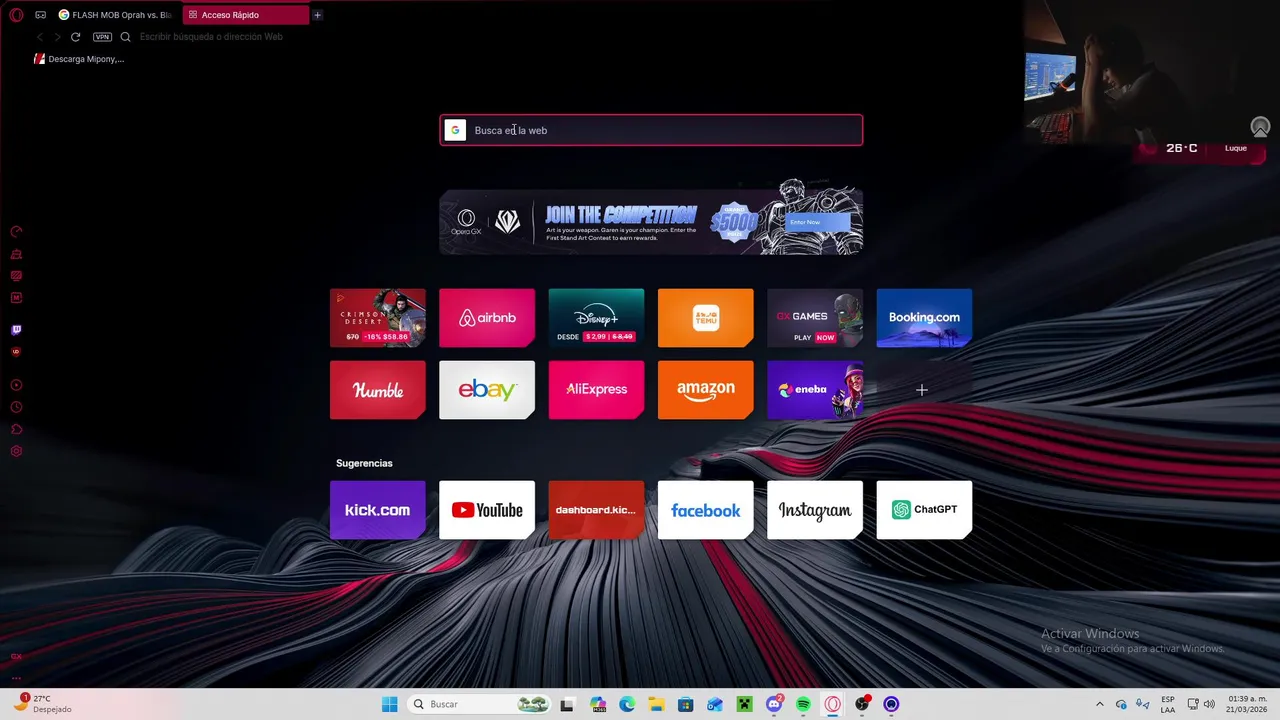Image resolution: width=1280 pixels, height=720 pixels.
Task: Go forward with the right arrow
Action: [57, 37]
